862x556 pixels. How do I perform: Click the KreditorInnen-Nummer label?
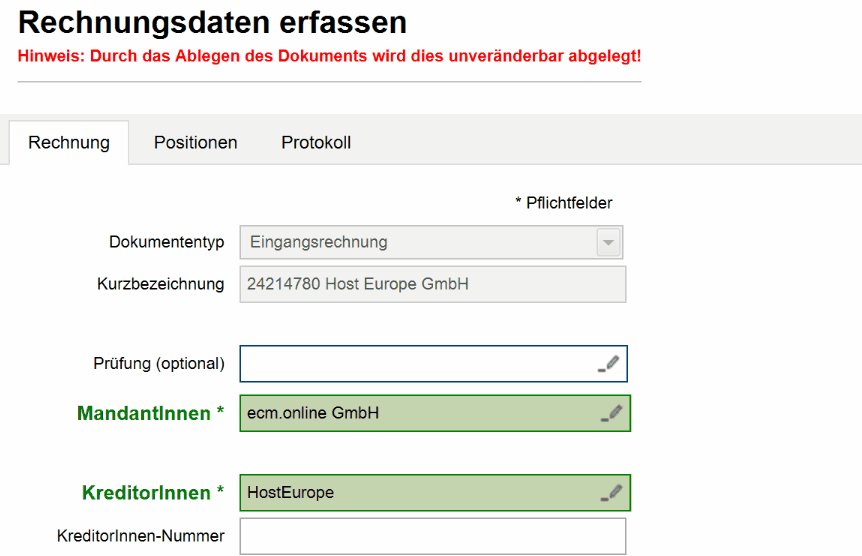click(140, 536)
